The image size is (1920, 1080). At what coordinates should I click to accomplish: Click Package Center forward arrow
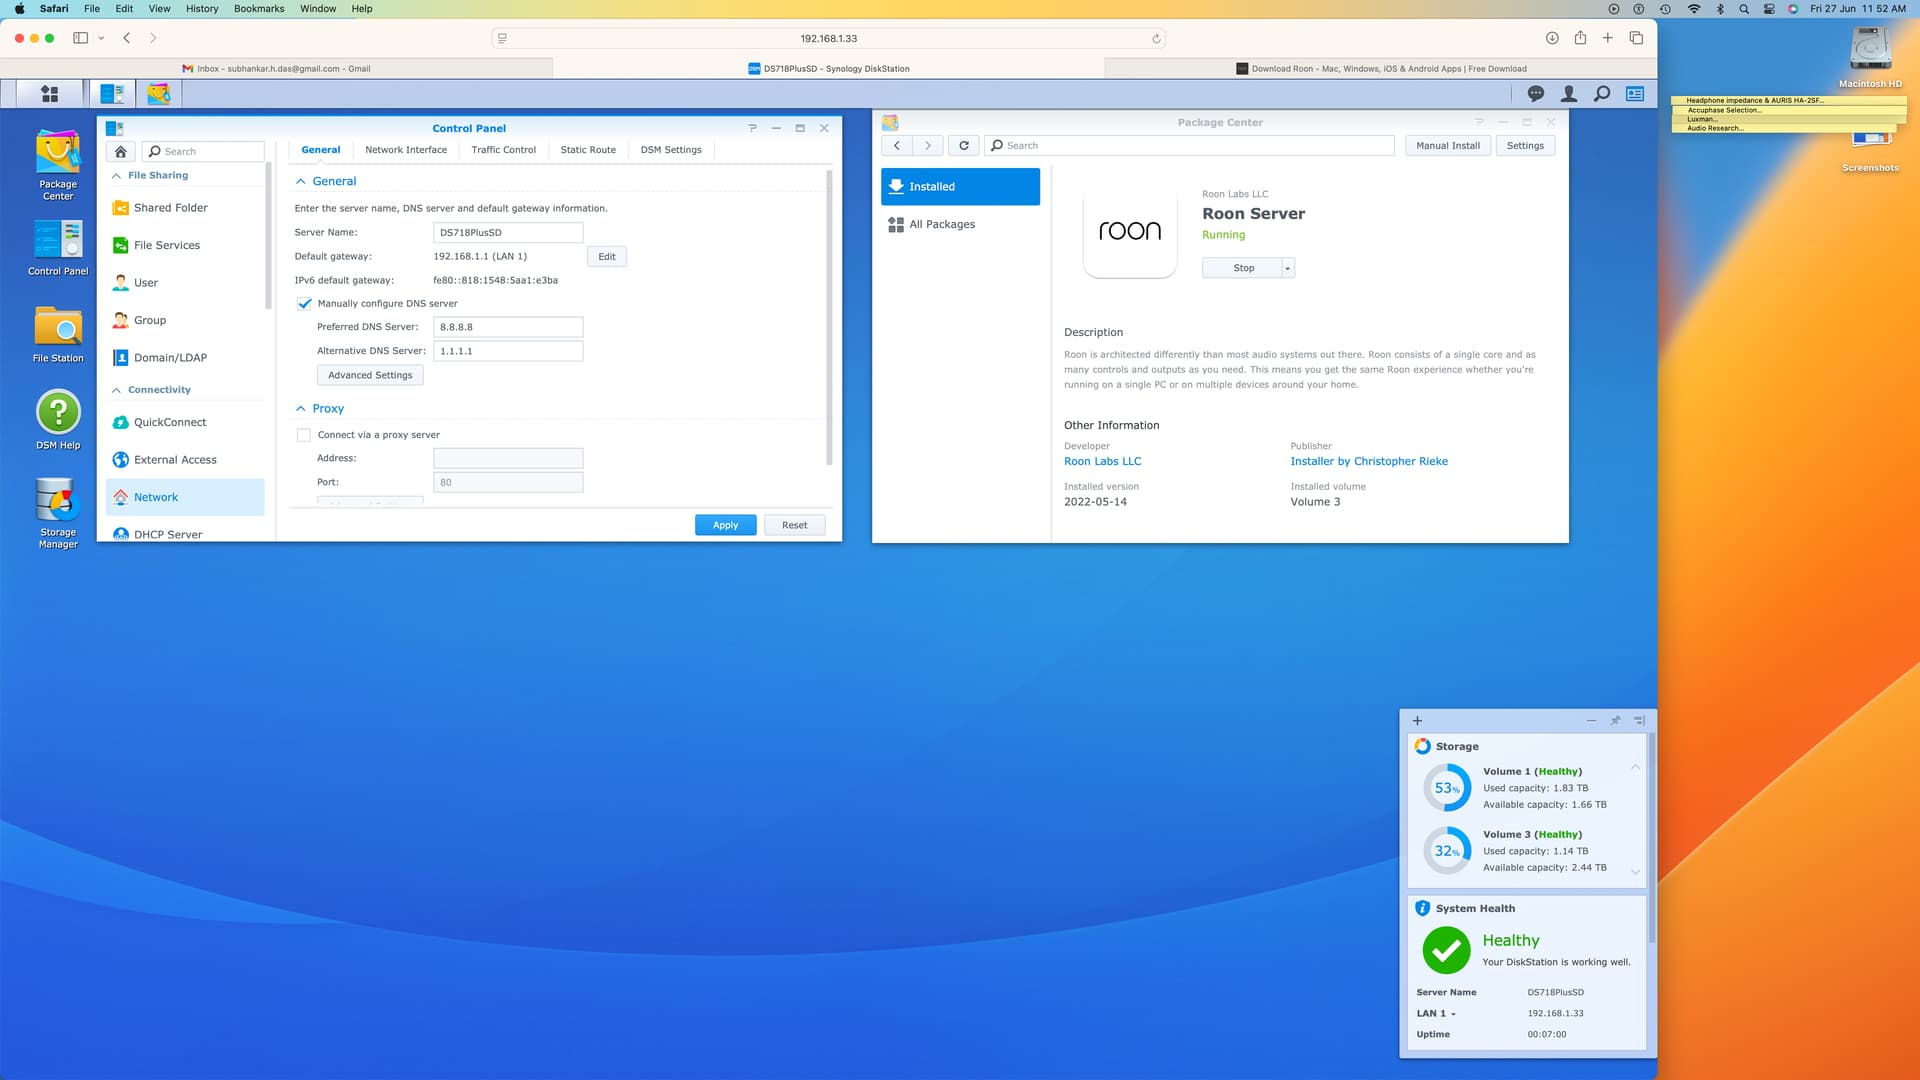[x=928, y=146]
